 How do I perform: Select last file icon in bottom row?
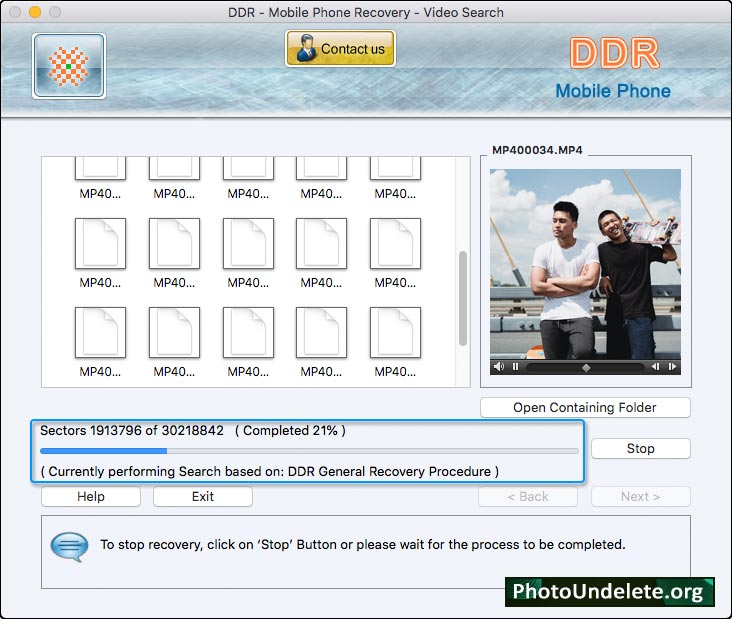point(395,333)
